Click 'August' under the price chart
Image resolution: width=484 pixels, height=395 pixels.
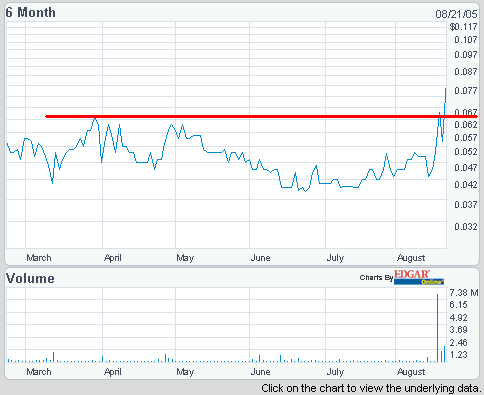(x=411, y=258)
